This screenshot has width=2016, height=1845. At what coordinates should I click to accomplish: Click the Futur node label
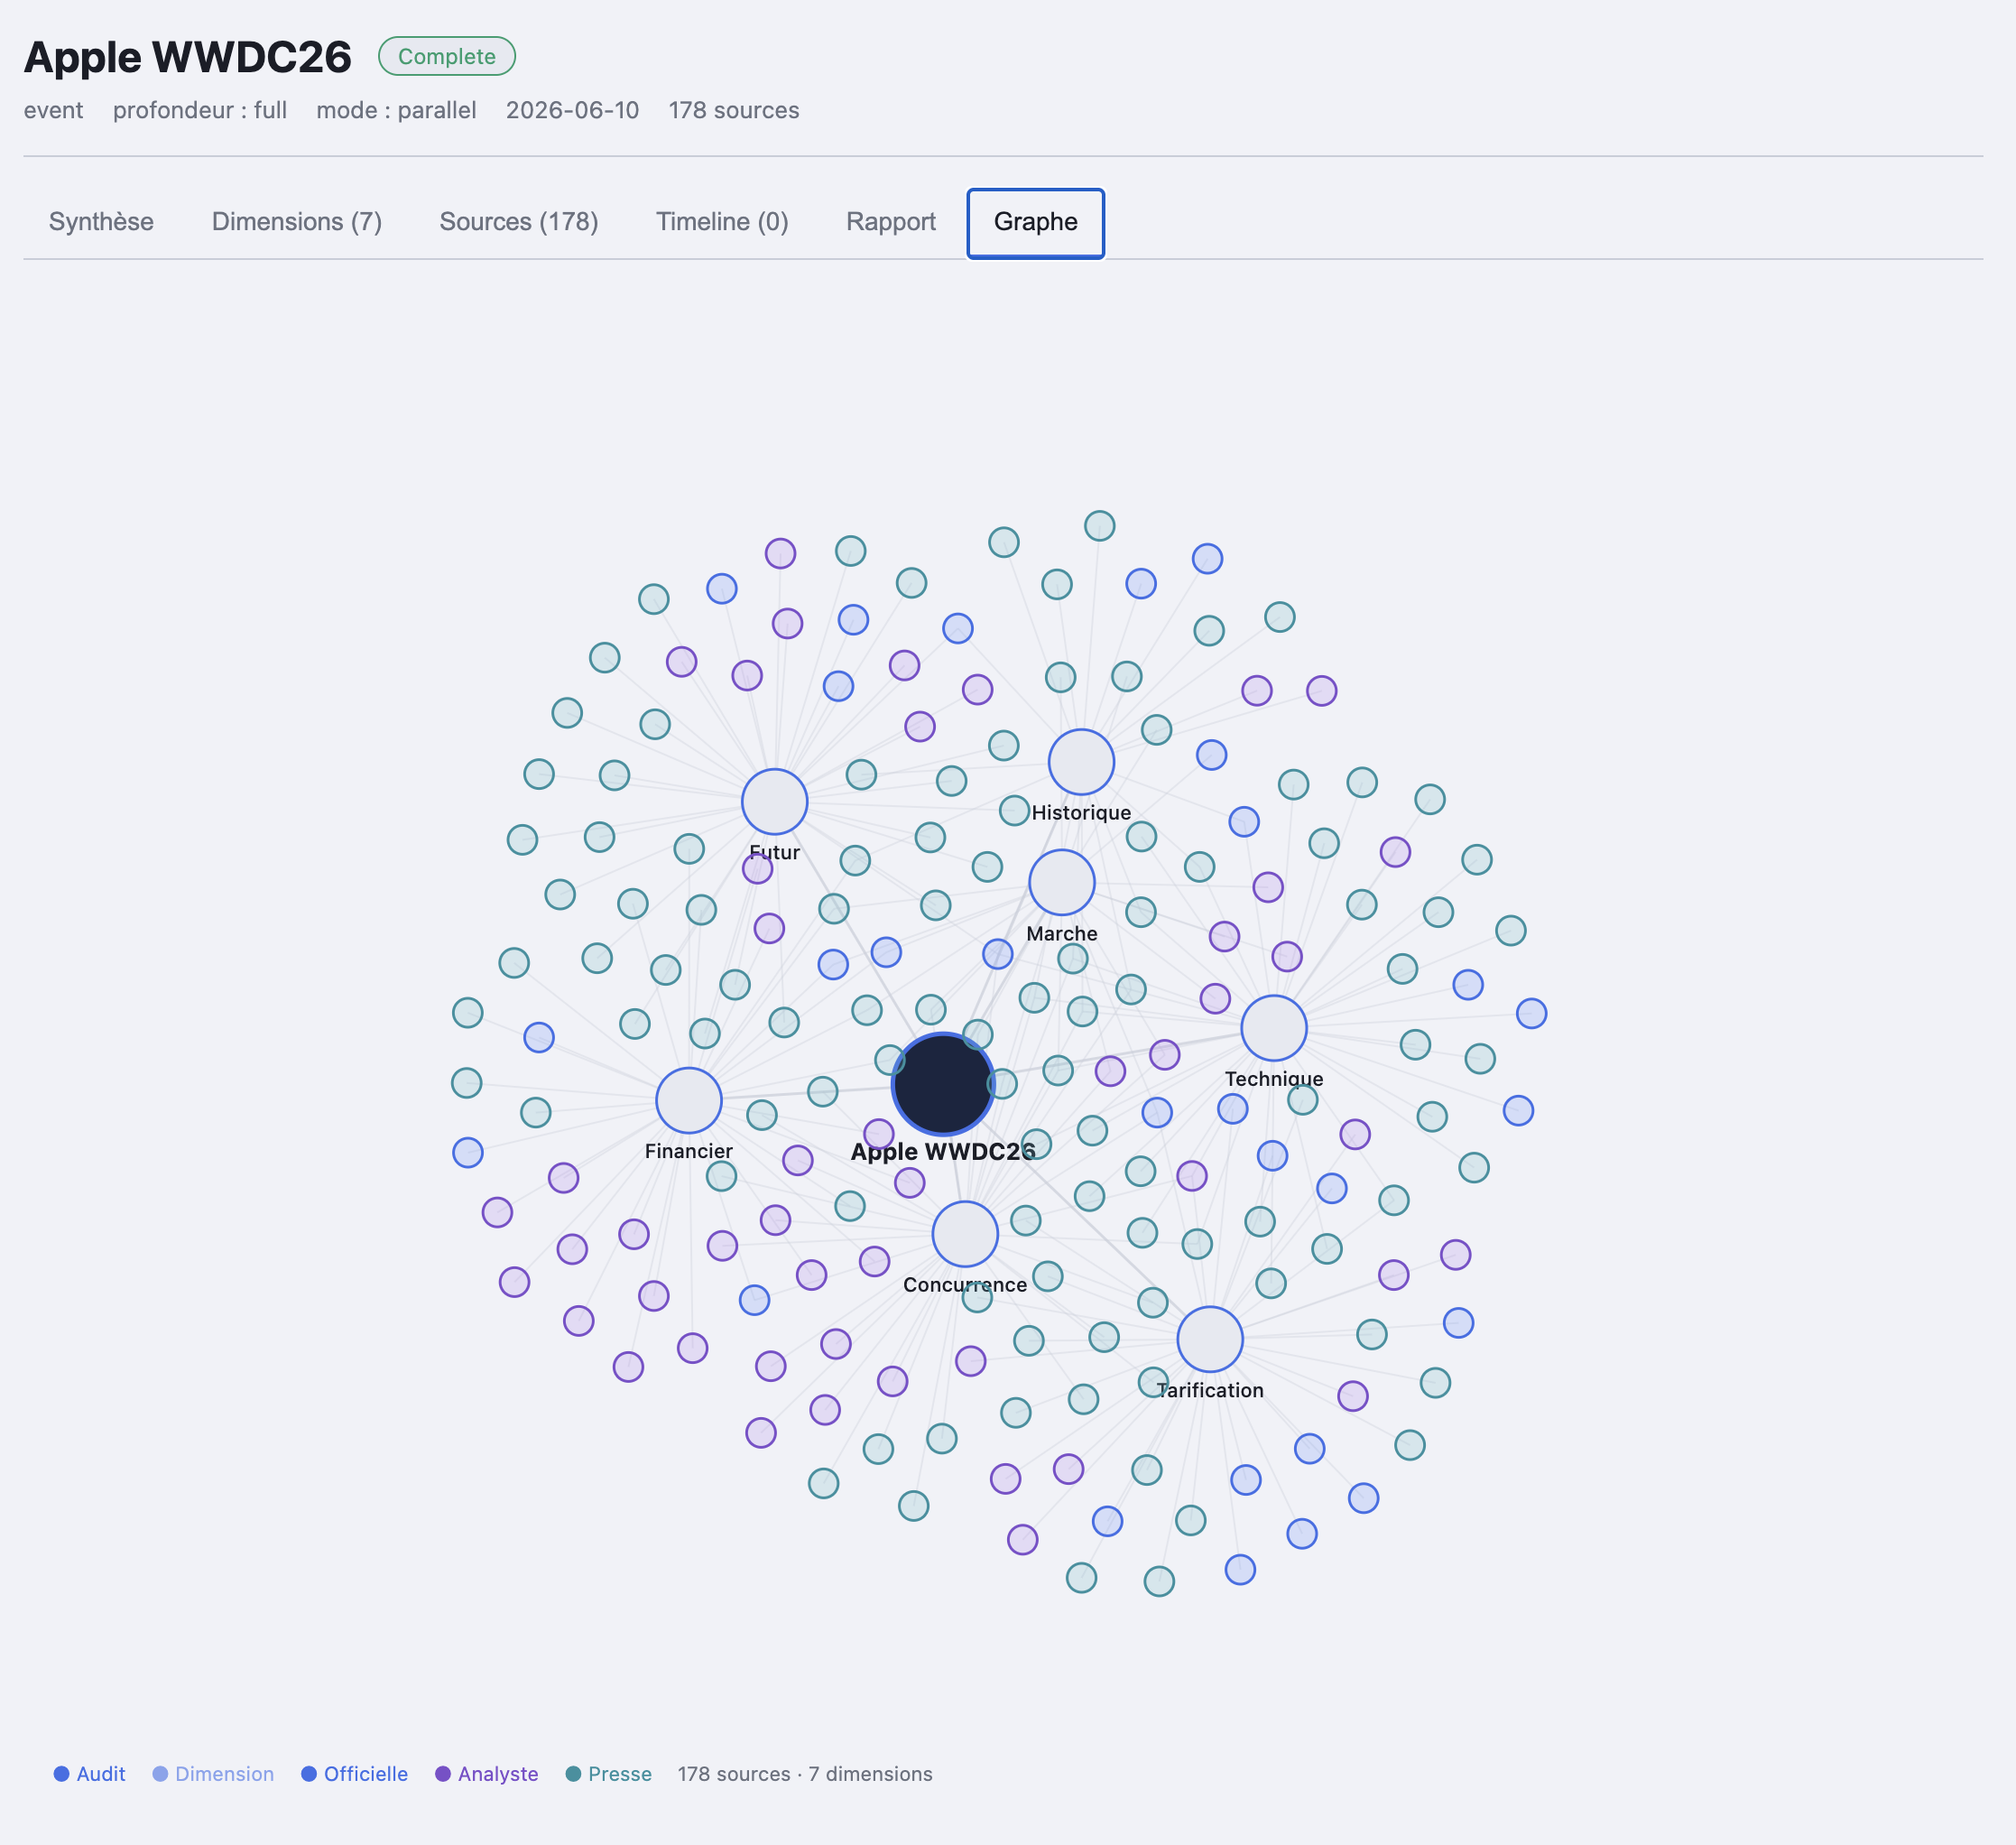point(774,853)
